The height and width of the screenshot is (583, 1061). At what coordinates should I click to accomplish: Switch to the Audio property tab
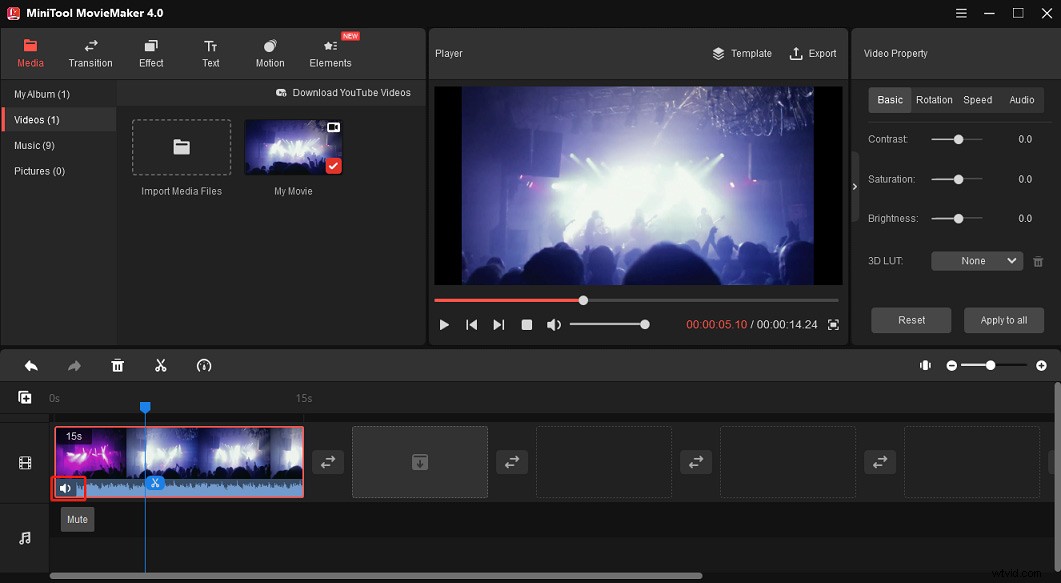click(1021, 100)
